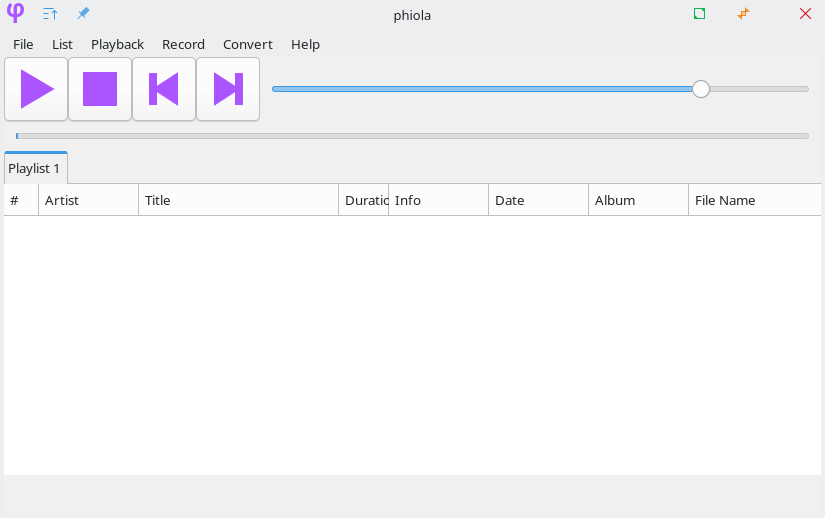Image resolution: width=825 pixels, height=518 pixels.
Task: Open the Record menu
Action: pyautogui.click(x=183, y=45)
